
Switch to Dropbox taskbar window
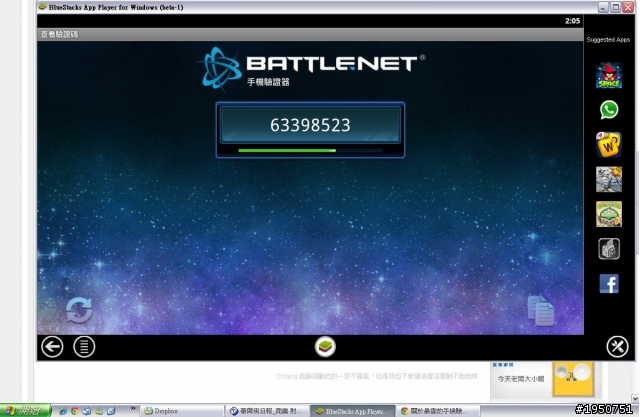click(182, 411)
